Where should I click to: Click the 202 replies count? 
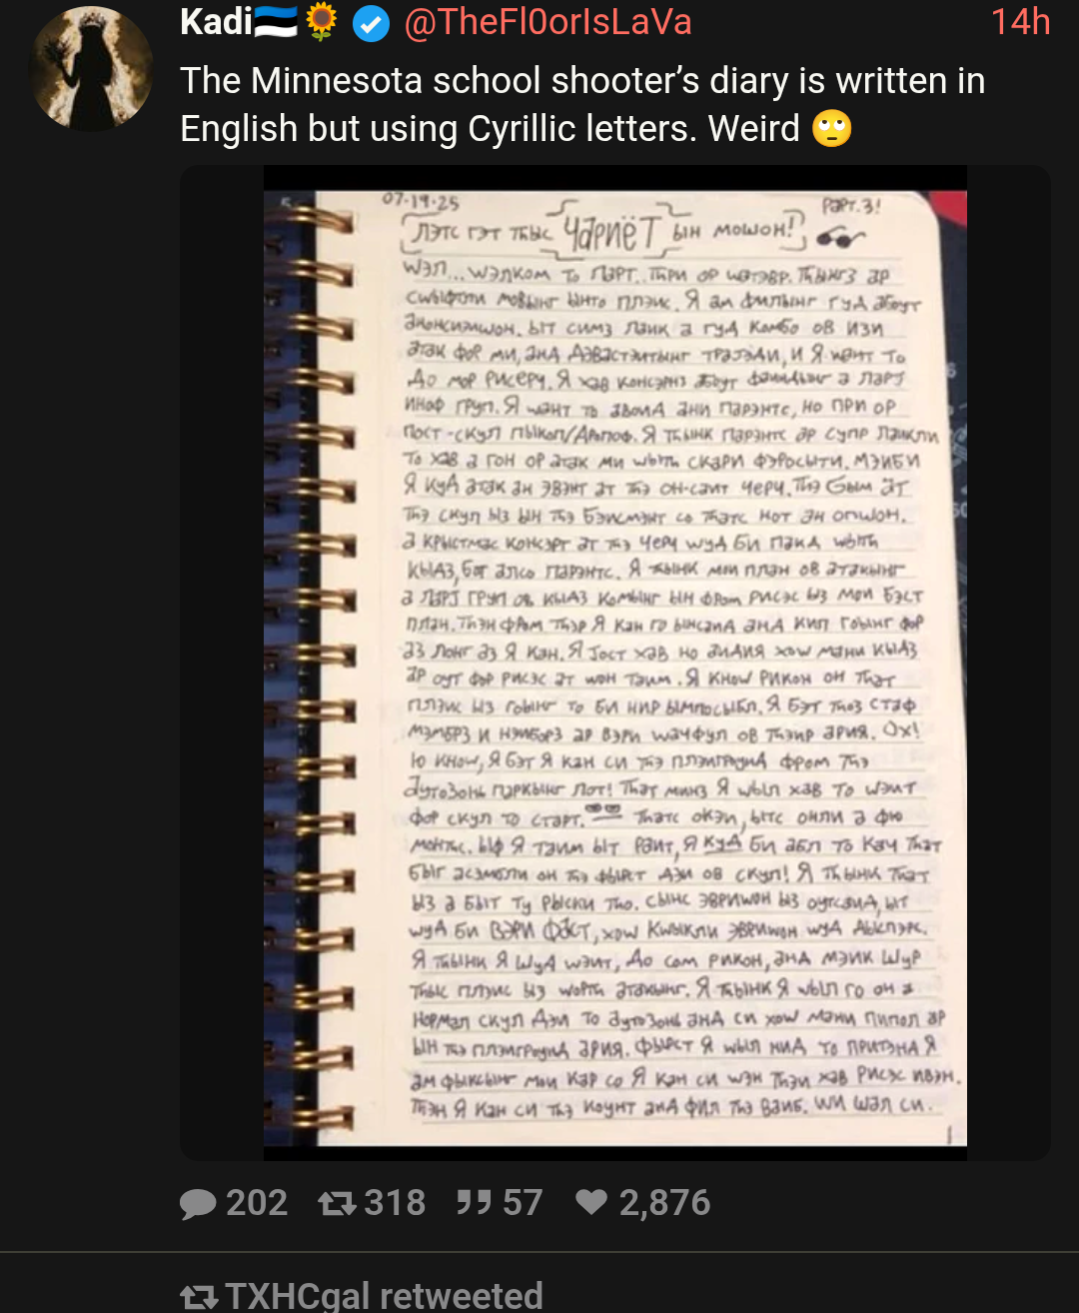click(257, 1203)
